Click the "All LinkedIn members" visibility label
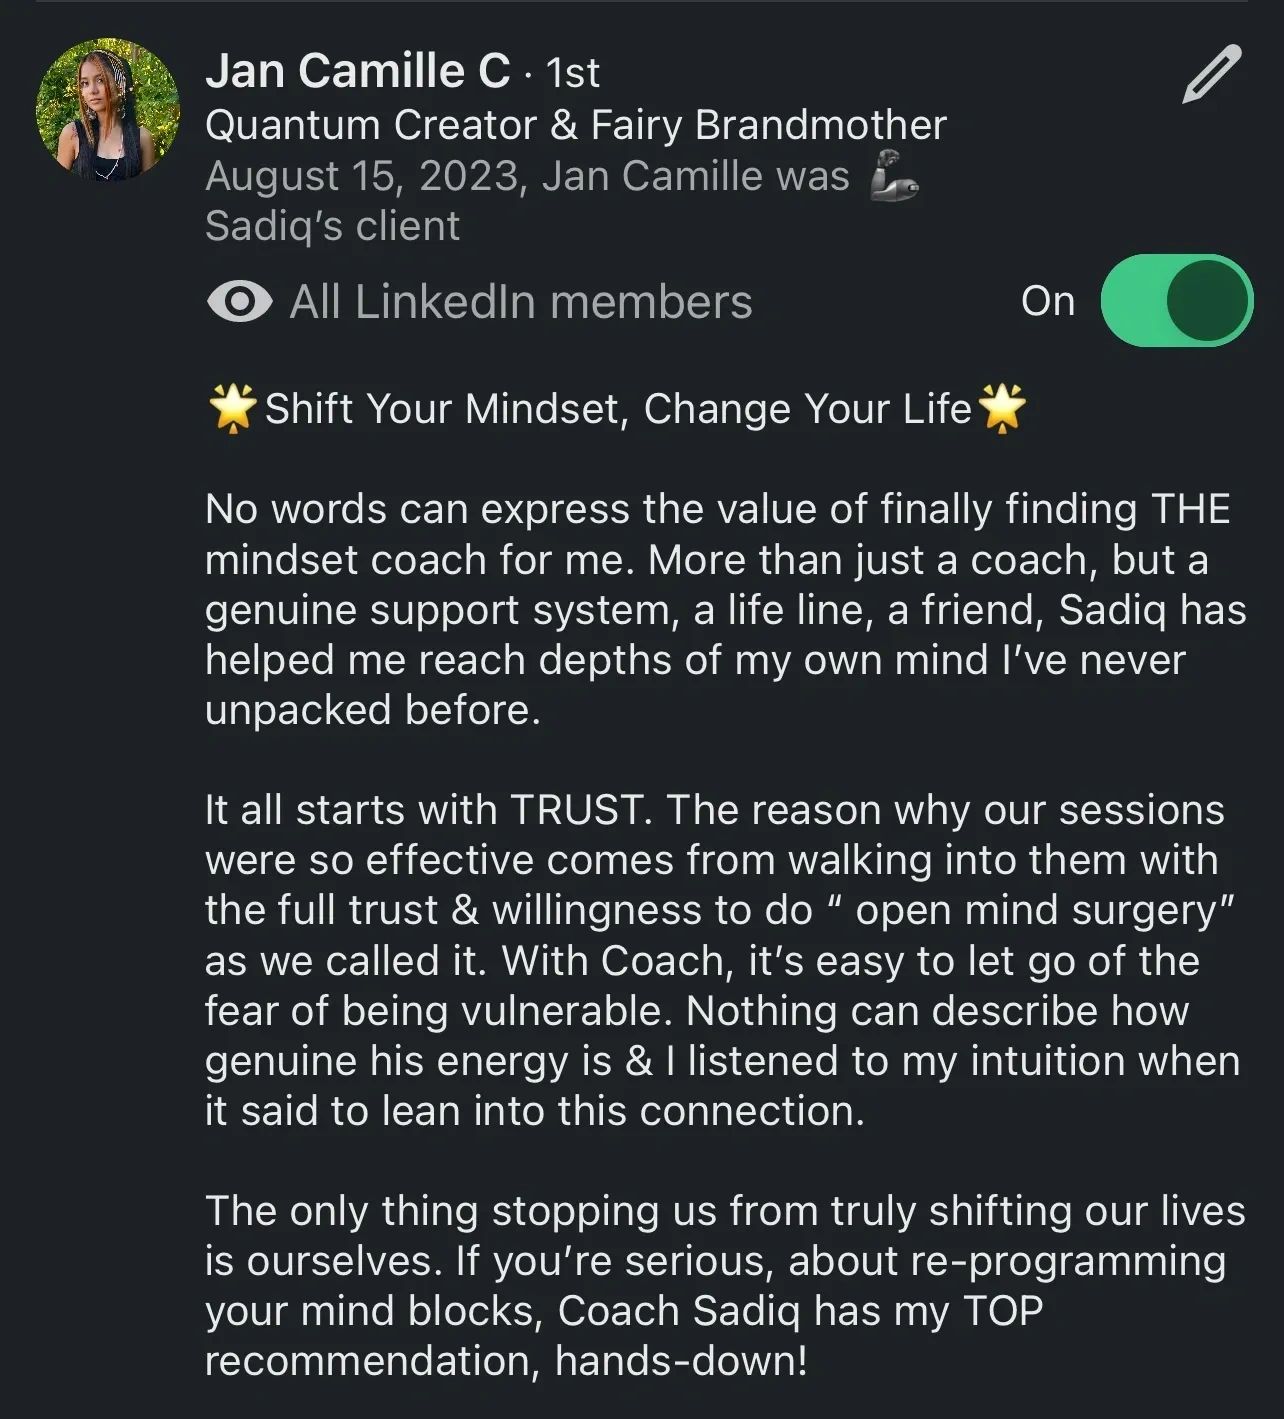The image size is (1284, 1419). click(520, 301)
